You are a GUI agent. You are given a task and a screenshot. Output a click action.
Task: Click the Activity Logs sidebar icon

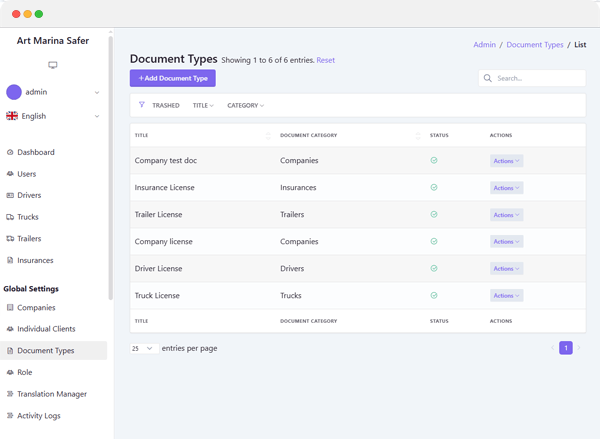point(10,415)
